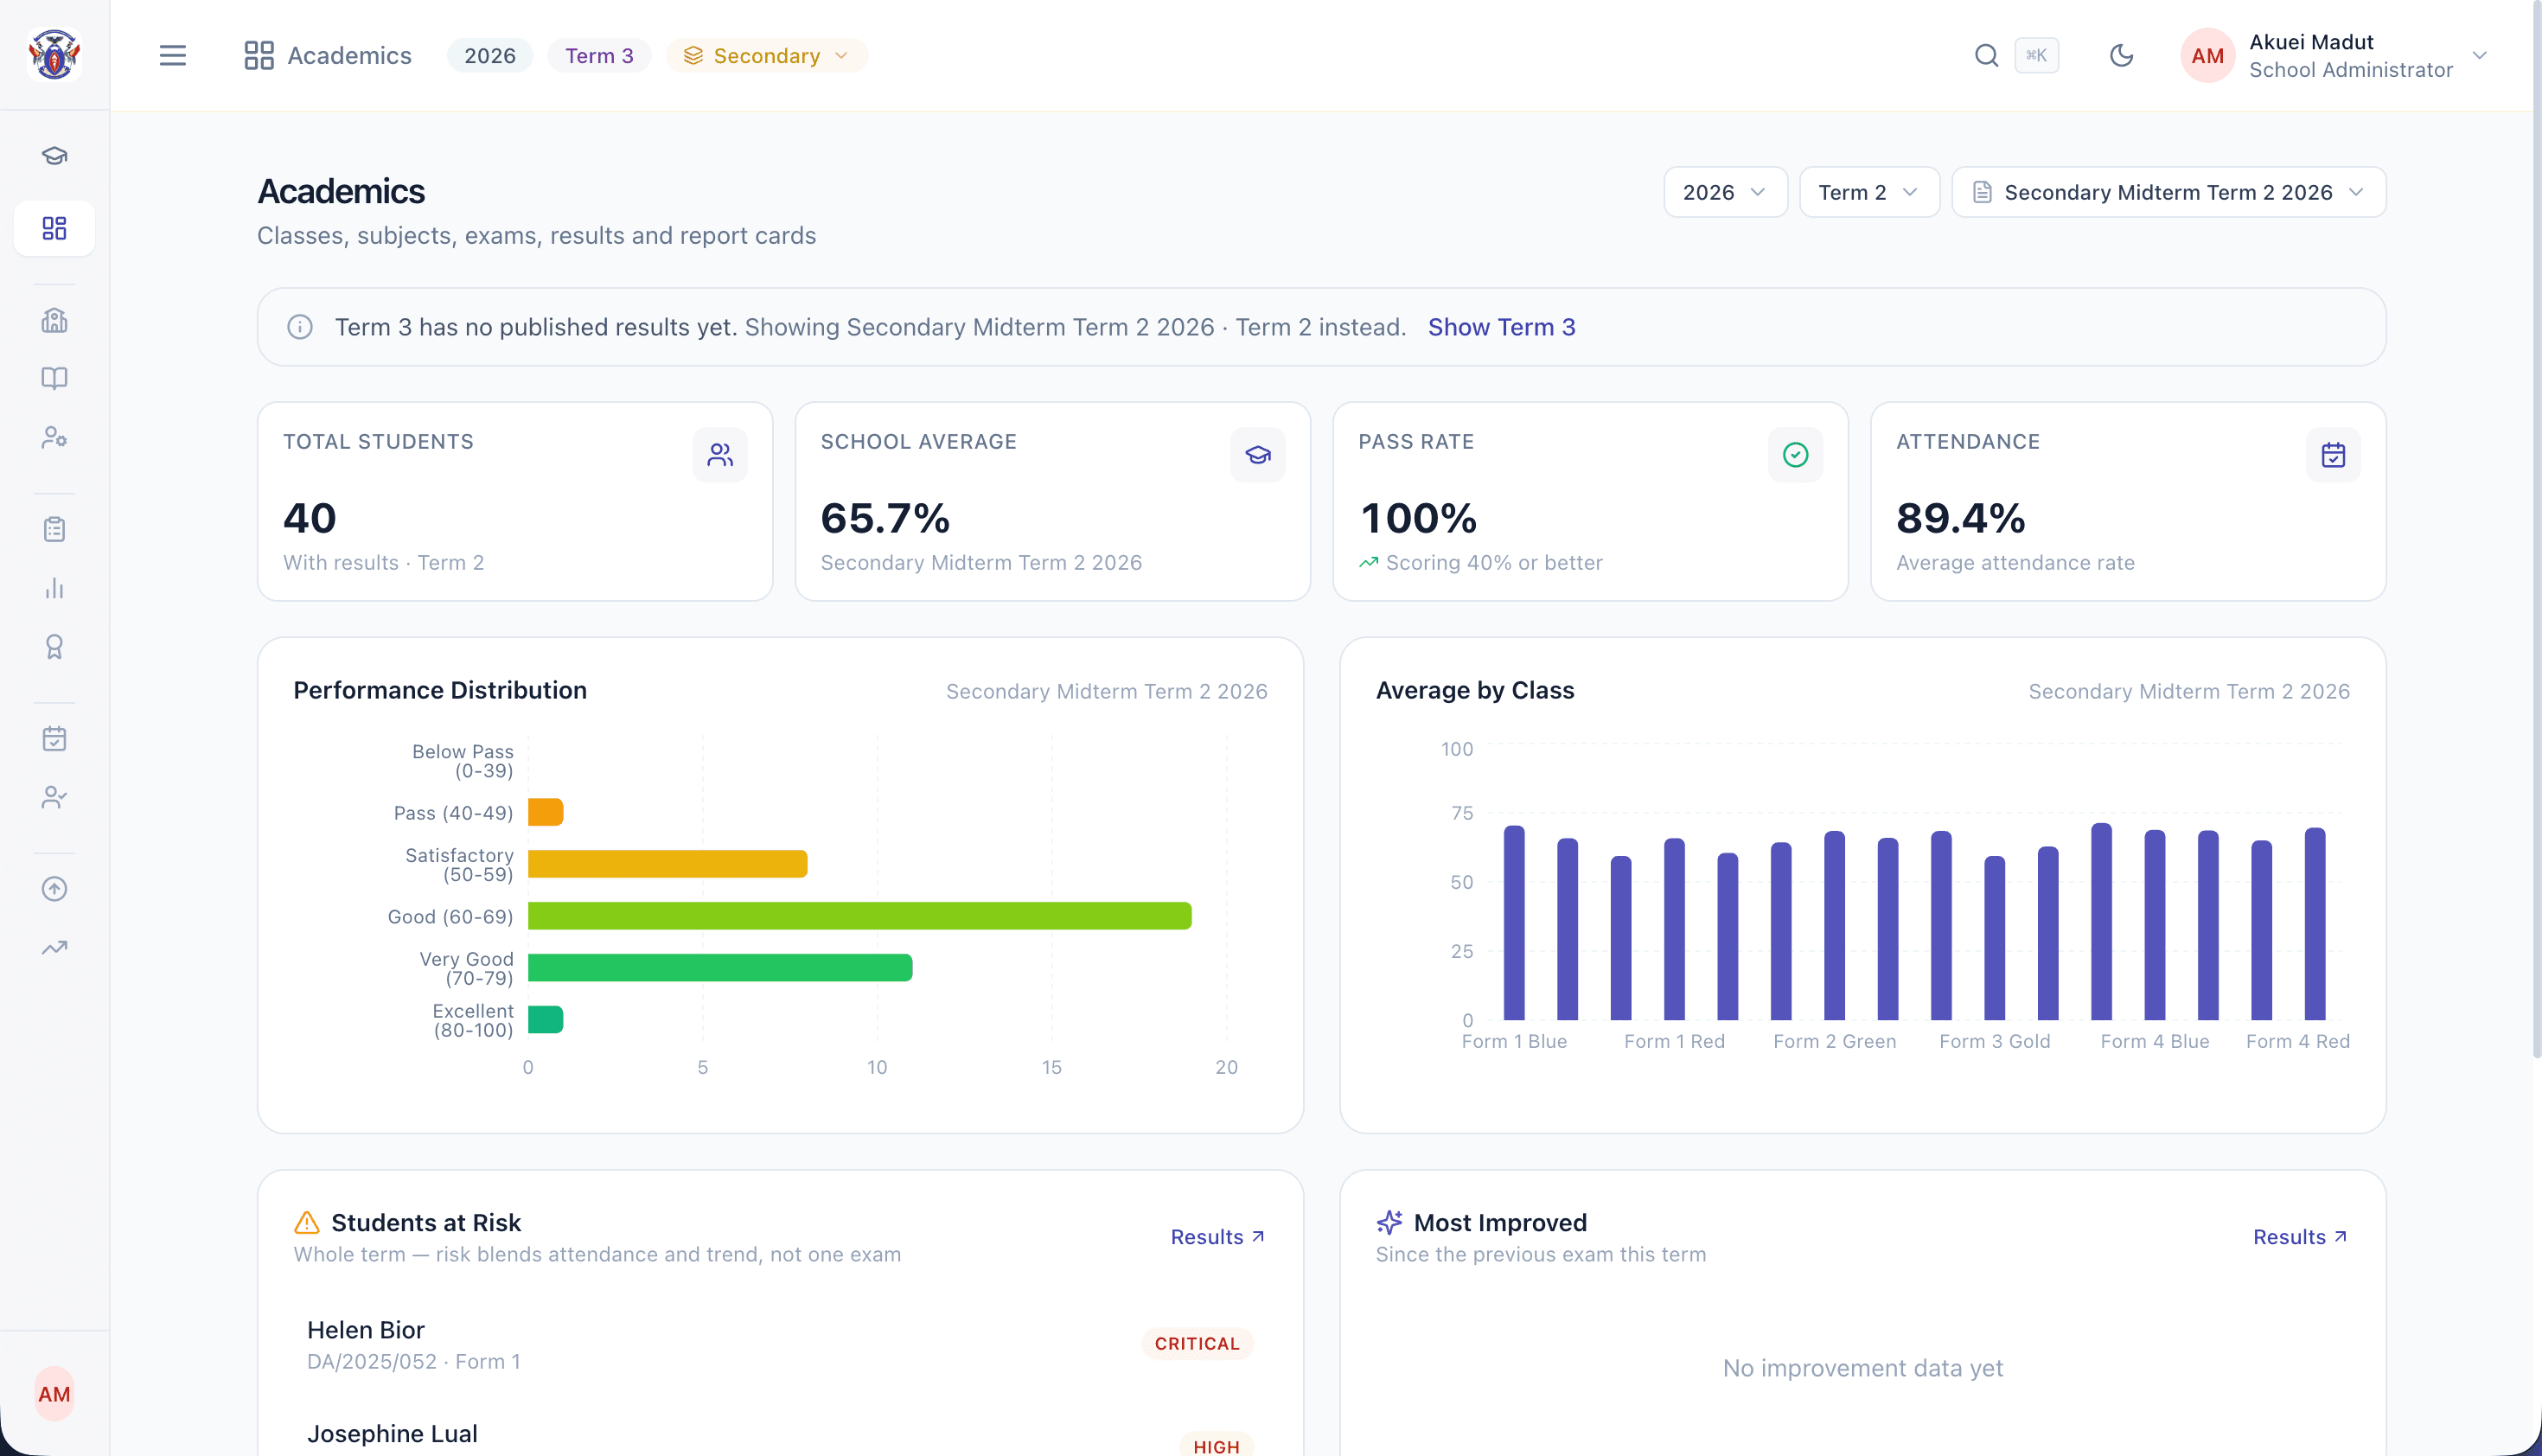Click the Pass Rate check icon
This screenshot has height=1456, width=2542.
pyautogui.click(x=1795, y=455)
